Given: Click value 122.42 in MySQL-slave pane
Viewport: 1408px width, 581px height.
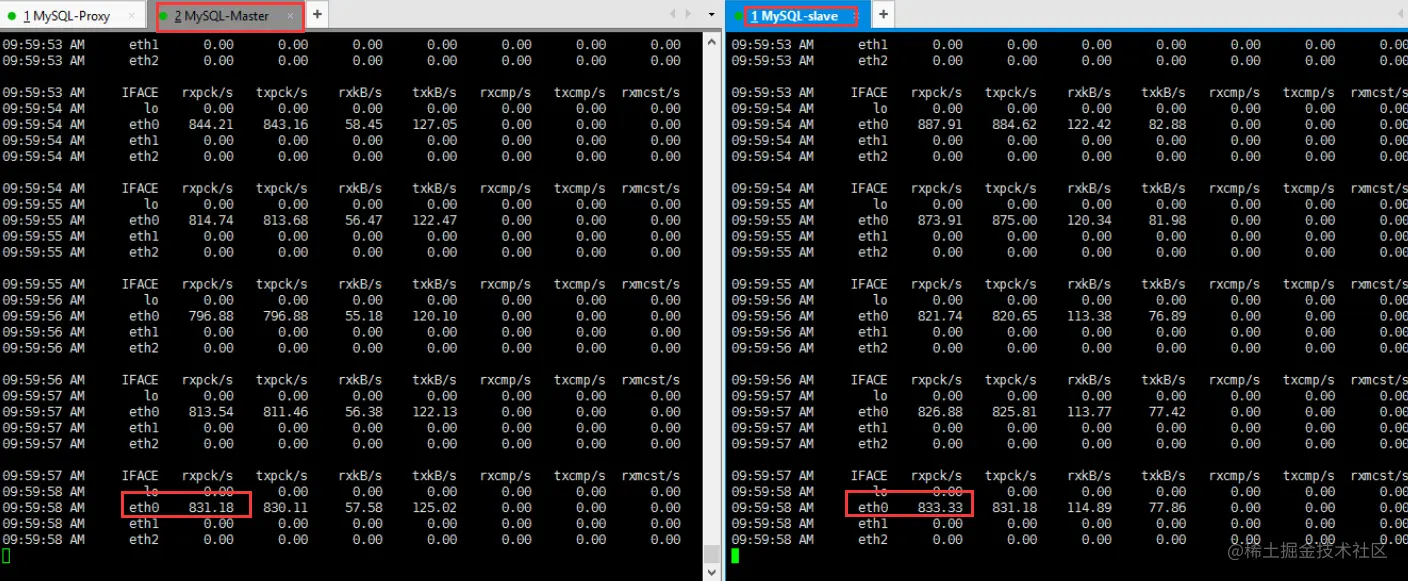Looking at the screenshot, I should tap(1089, 125).
